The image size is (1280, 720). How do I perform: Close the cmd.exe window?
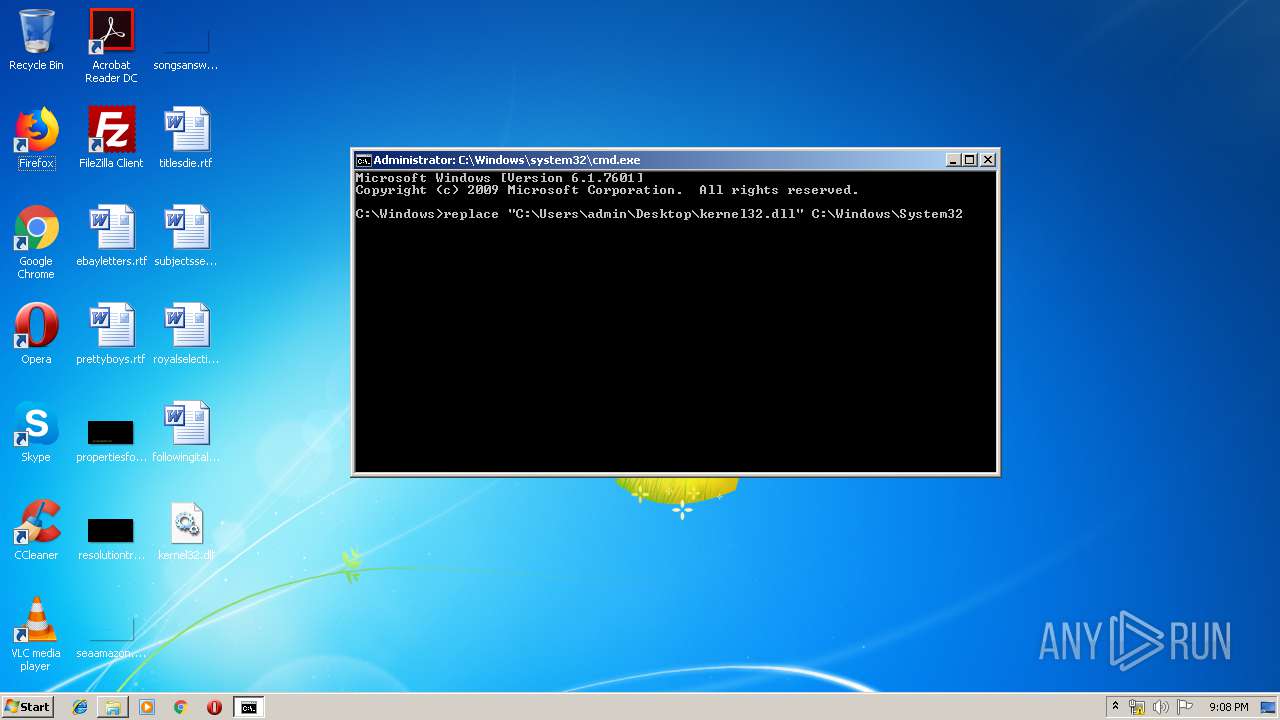point(988,160)
